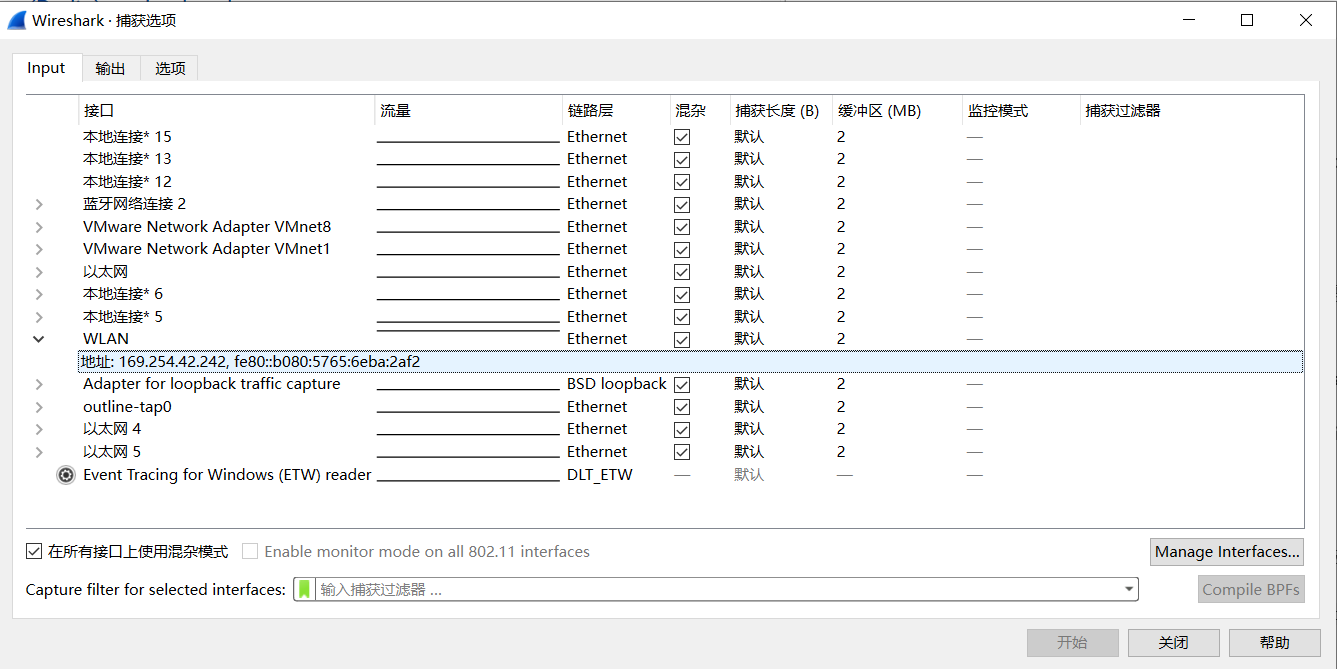Screen dimensions: 1337x669
Task: Toggle promiscuous checkbox for VMnet8 adapter
Action: pos(682,227)
